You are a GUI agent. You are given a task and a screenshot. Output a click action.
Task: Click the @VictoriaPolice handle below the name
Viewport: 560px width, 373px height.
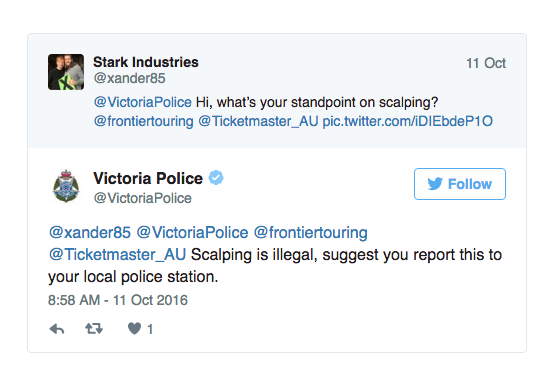142,198
